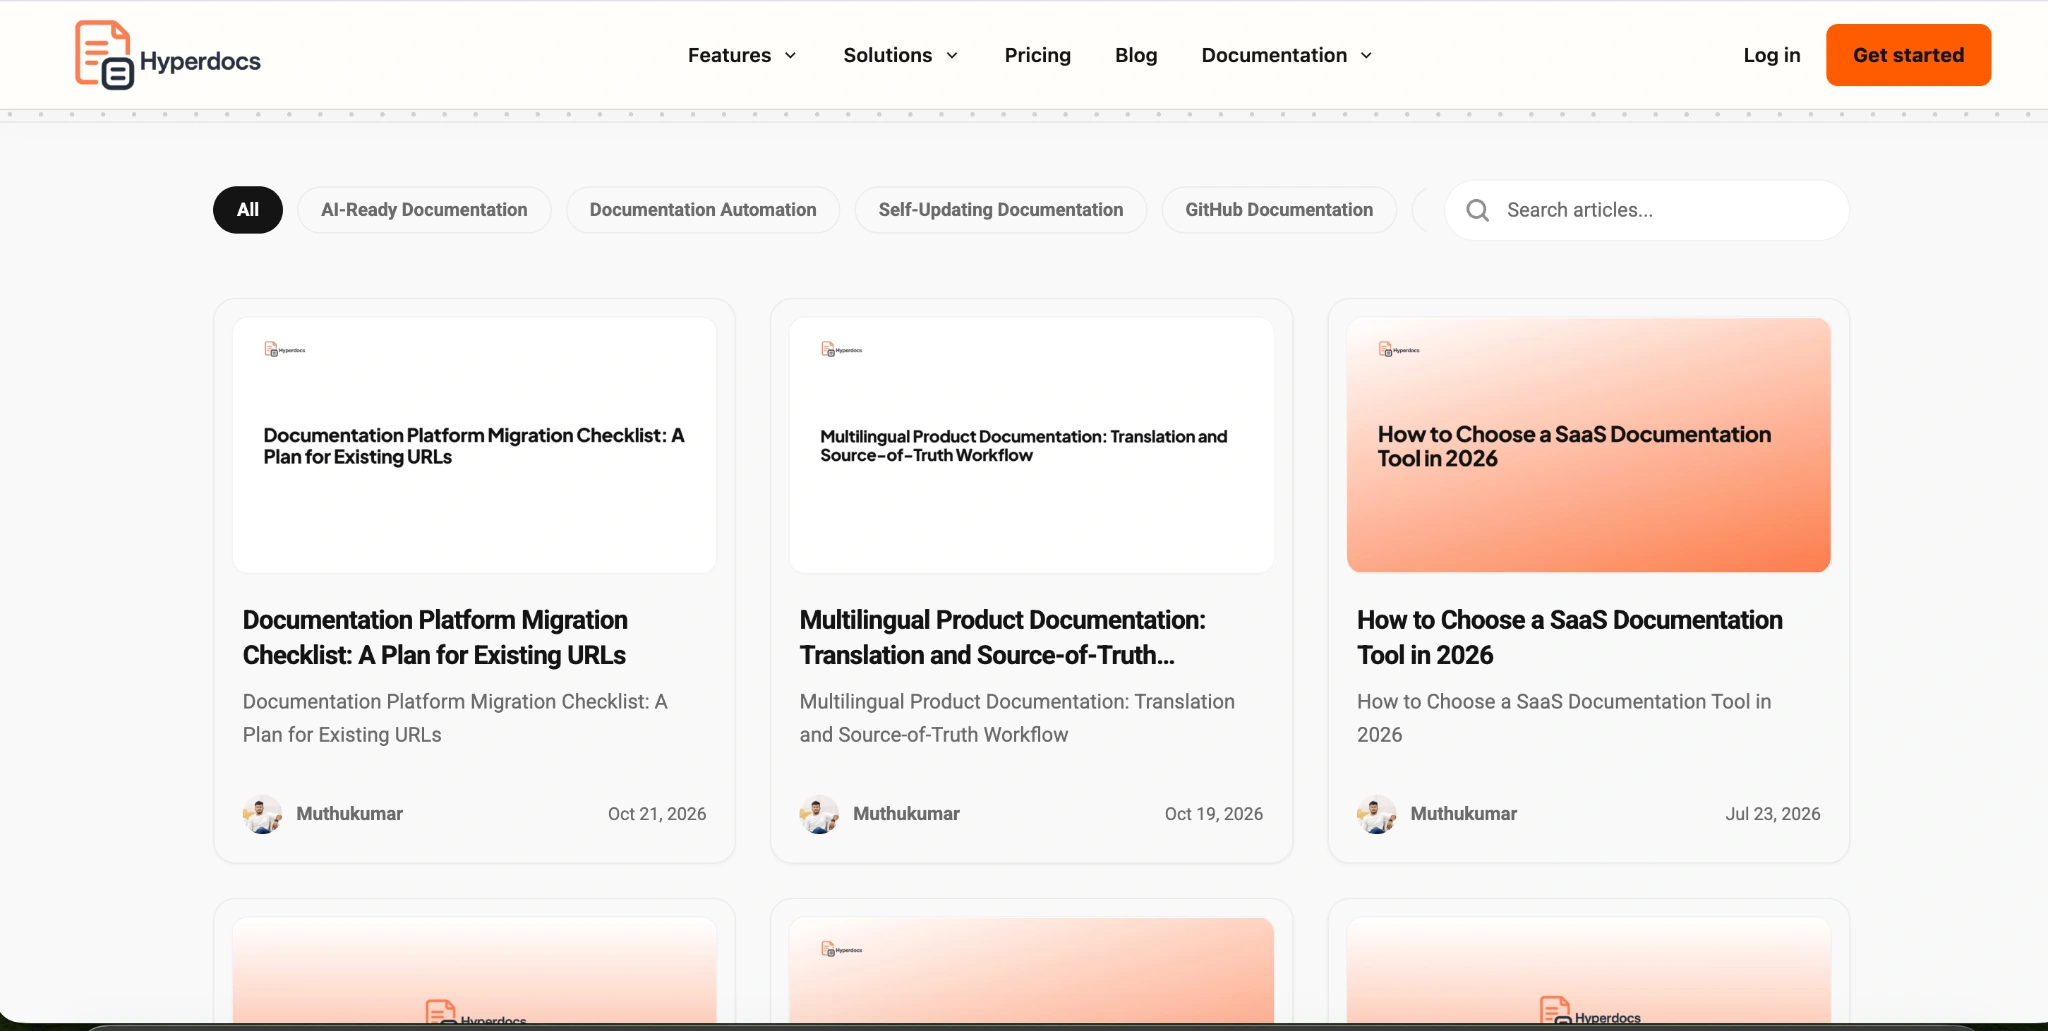Image resolution: width=2048 pixels, height=1031 pixels.
Task: Click Muthukumar author name on Jul 23 card
Action: 1463,814
